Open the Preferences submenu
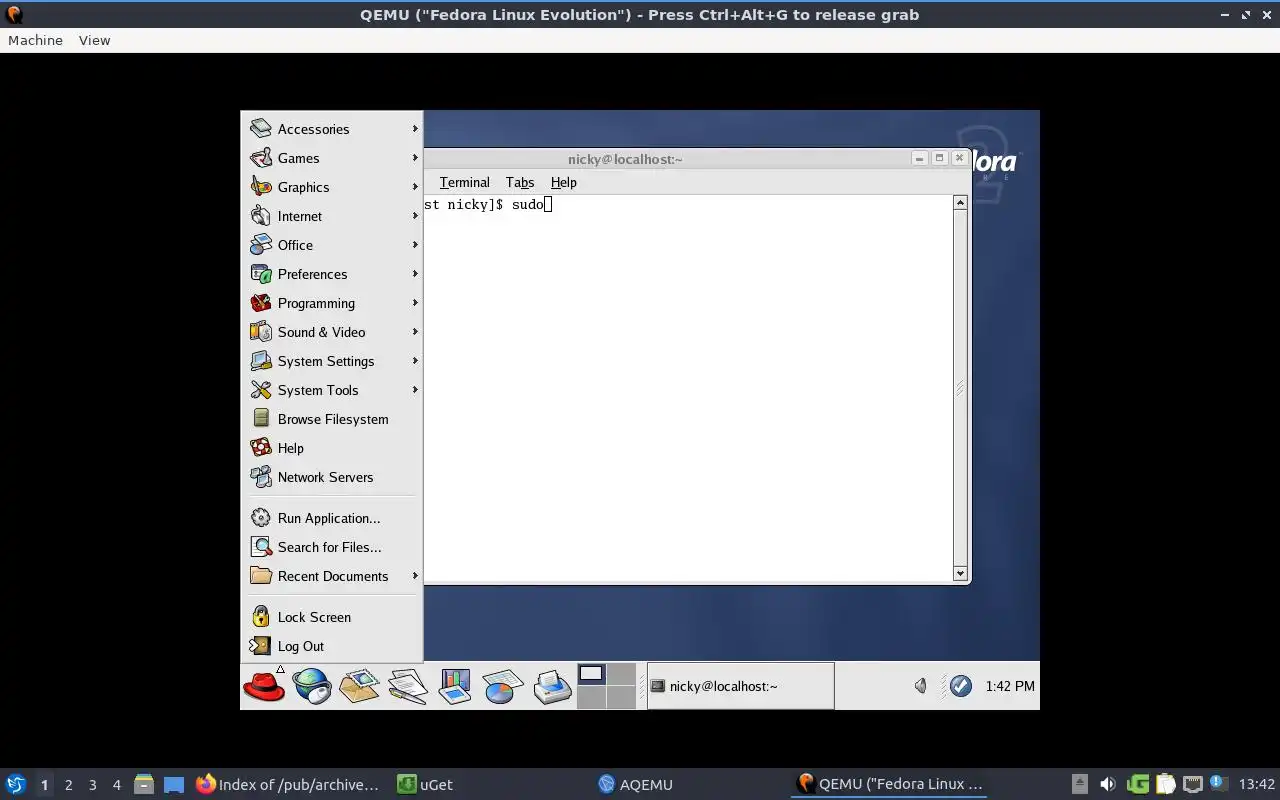The height and width of the screenshot is (800, 1280). pyautogui.click(x=332, y=274)
